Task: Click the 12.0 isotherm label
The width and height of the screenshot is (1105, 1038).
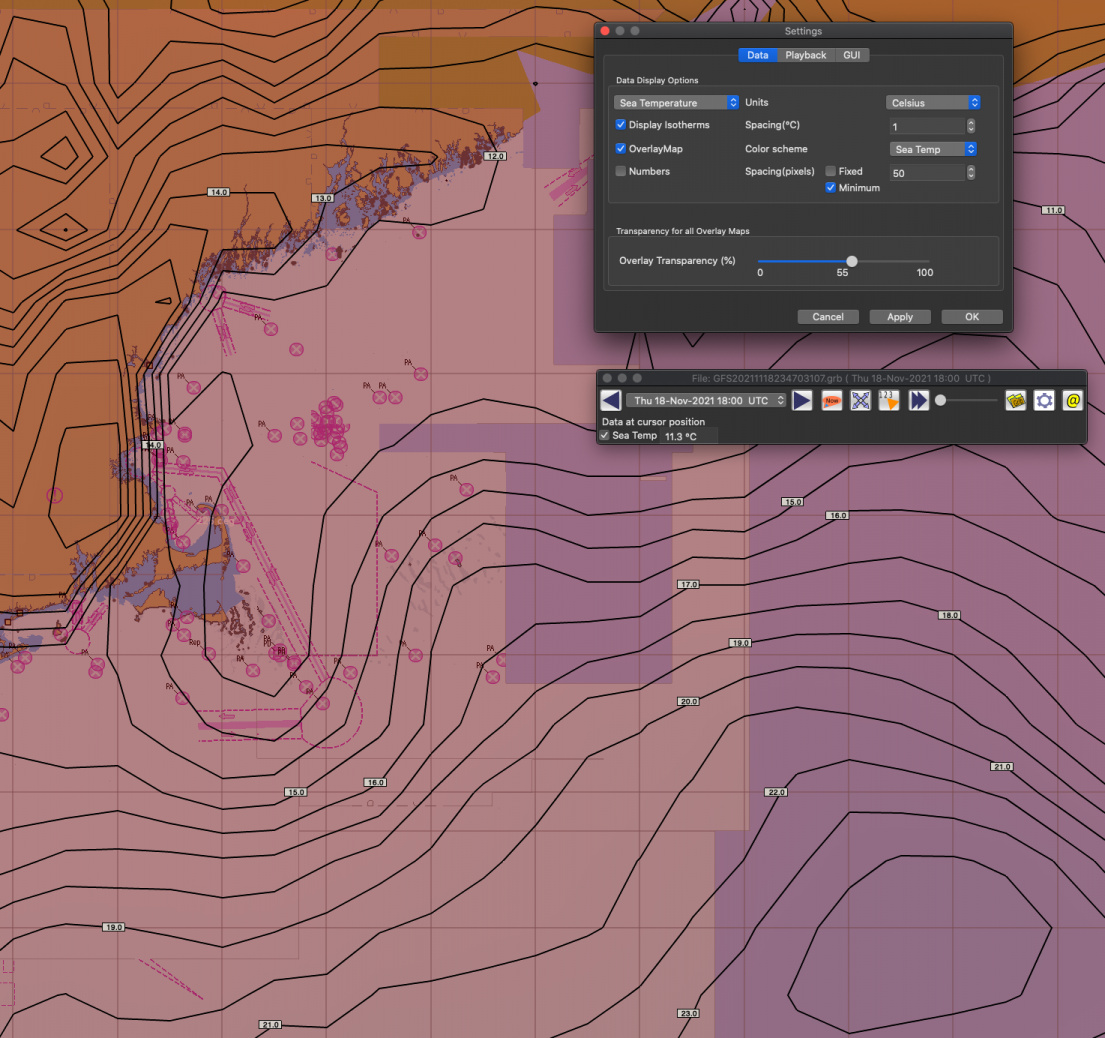Action: [495, 156]
